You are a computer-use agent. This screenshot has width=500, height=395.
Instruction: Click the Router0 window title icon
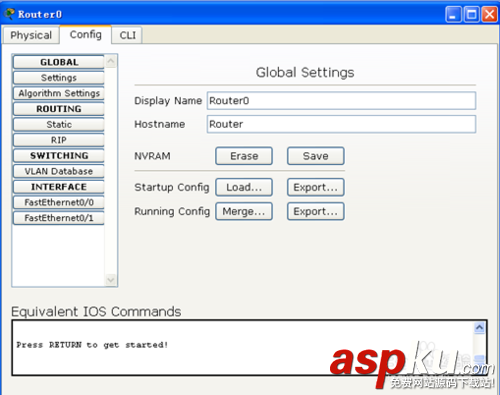9,14
